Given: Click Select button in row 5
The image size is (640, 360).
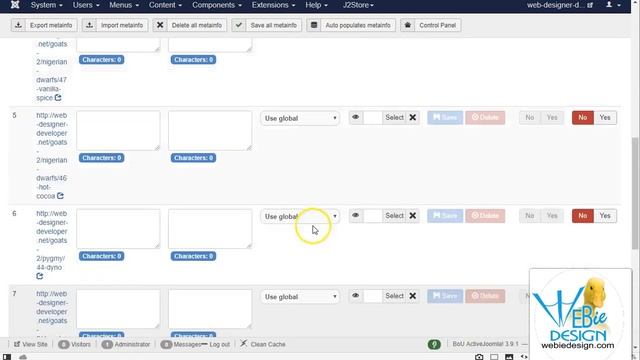Looking at the screenshot, I should [x=394, y=118].
